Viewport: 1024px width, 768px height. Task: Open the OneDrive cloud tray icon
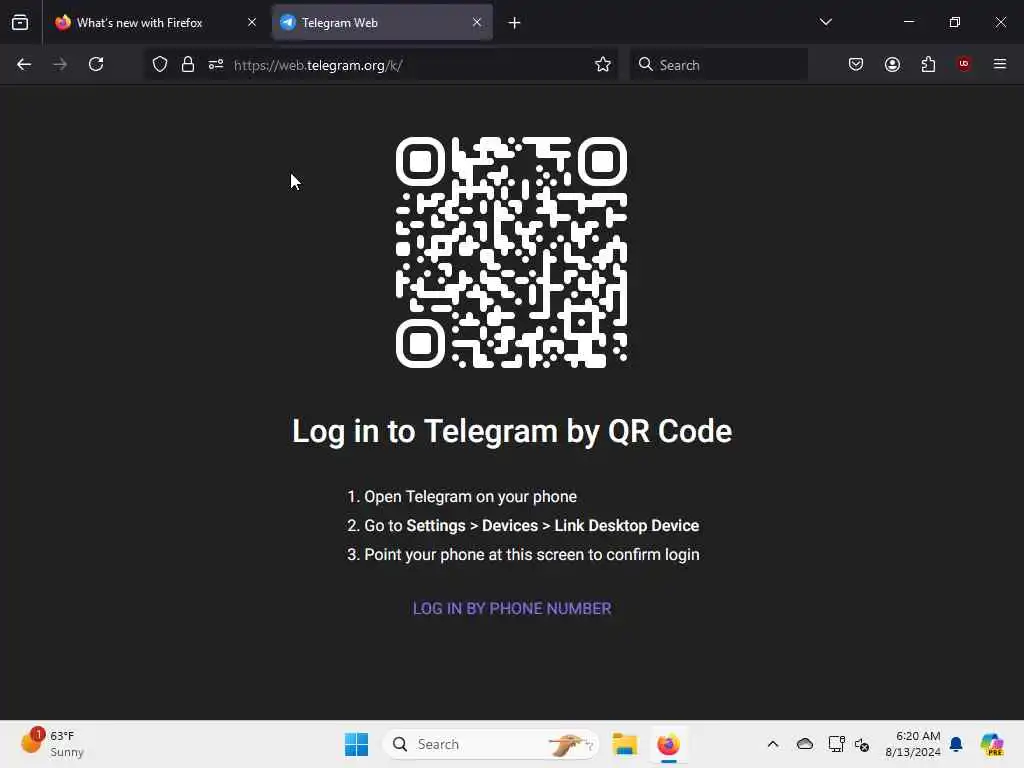805,744
